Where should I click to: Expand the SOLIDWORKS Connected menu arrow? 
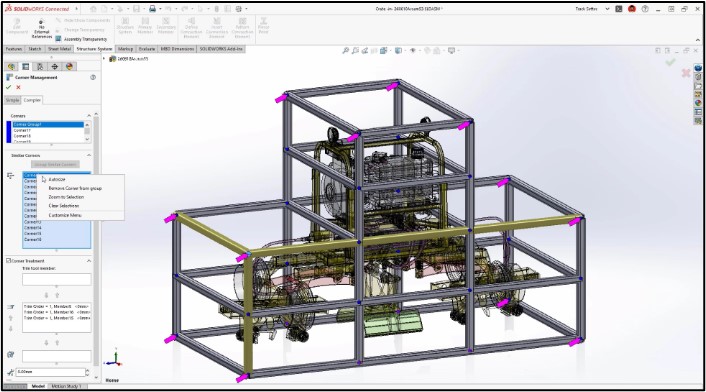tap(77, 9)
